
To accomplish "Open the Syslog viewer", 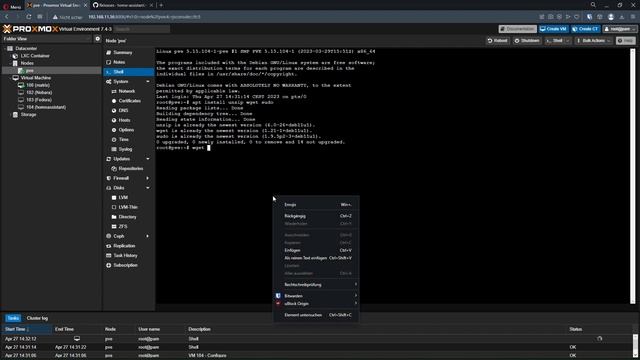I will click(x=125, y=149).
